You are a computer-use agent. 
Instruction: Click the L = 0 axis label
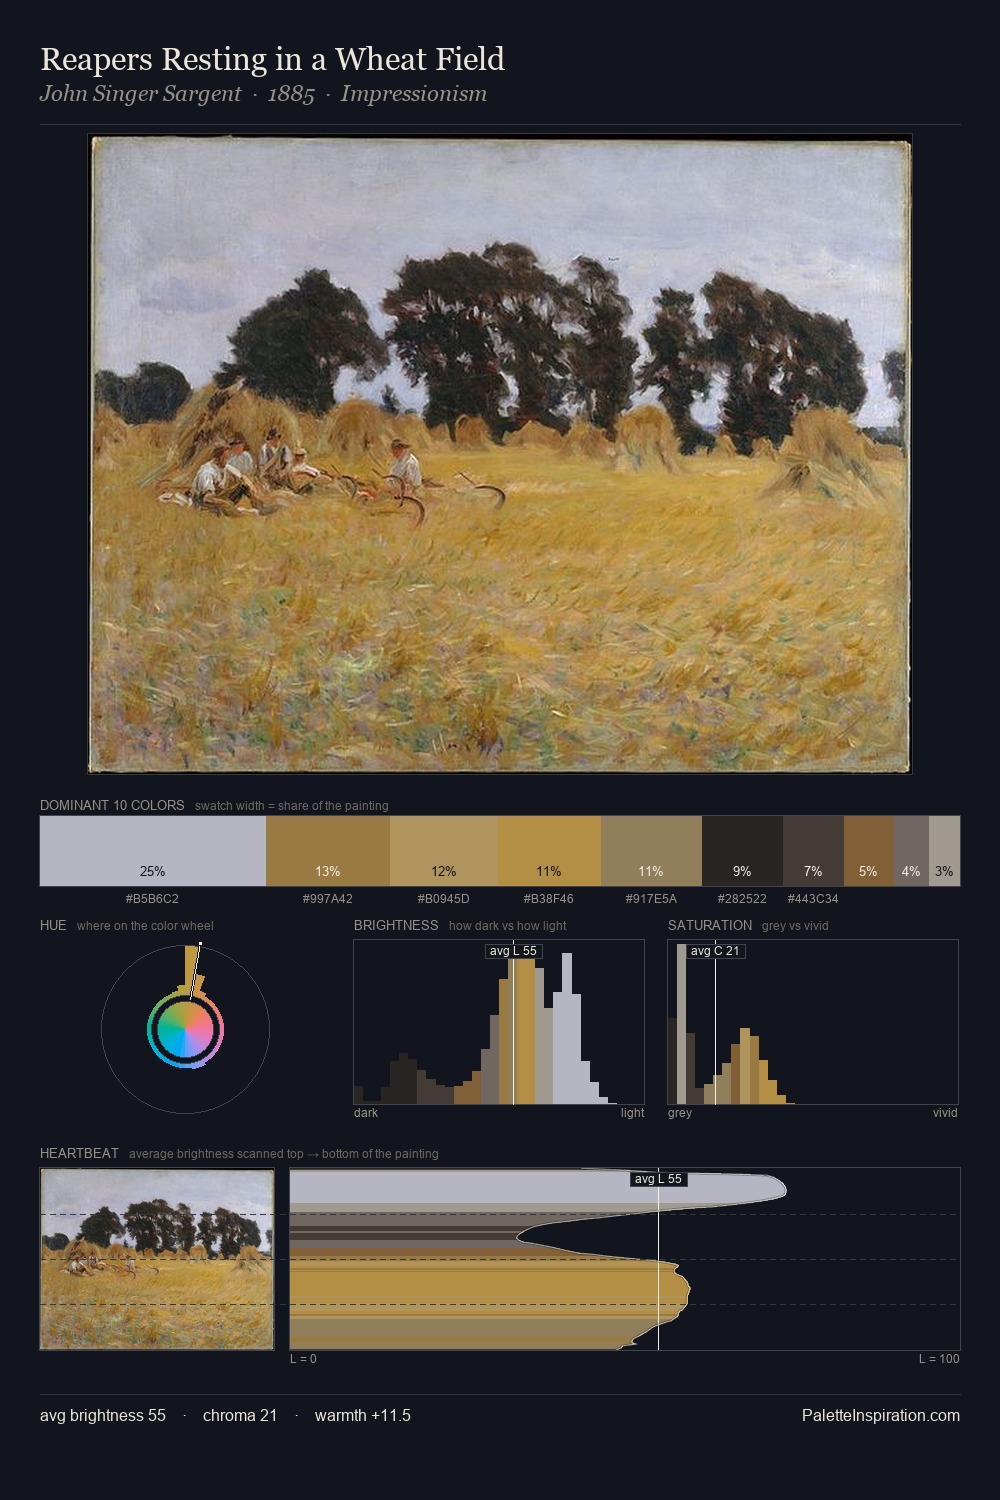pos(303,1359)
